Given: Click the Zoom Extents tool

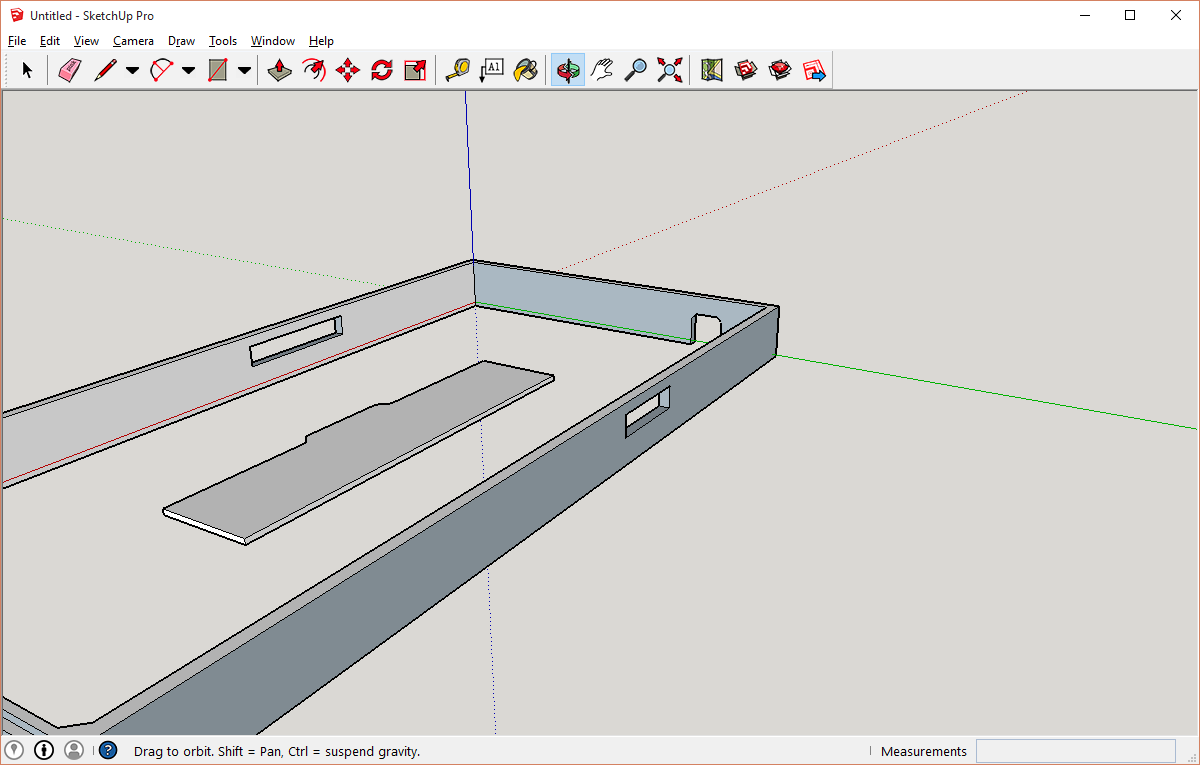Looking at the screenshot, I should [x=670, y=70].
